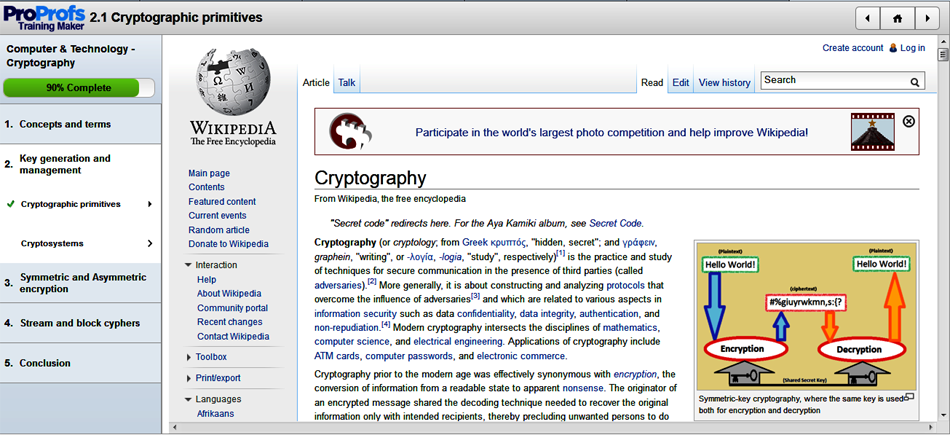Image resolution: width=950 pixels, height=435 pixels.
Task: Open the information security link
Action: click(356, 314)
